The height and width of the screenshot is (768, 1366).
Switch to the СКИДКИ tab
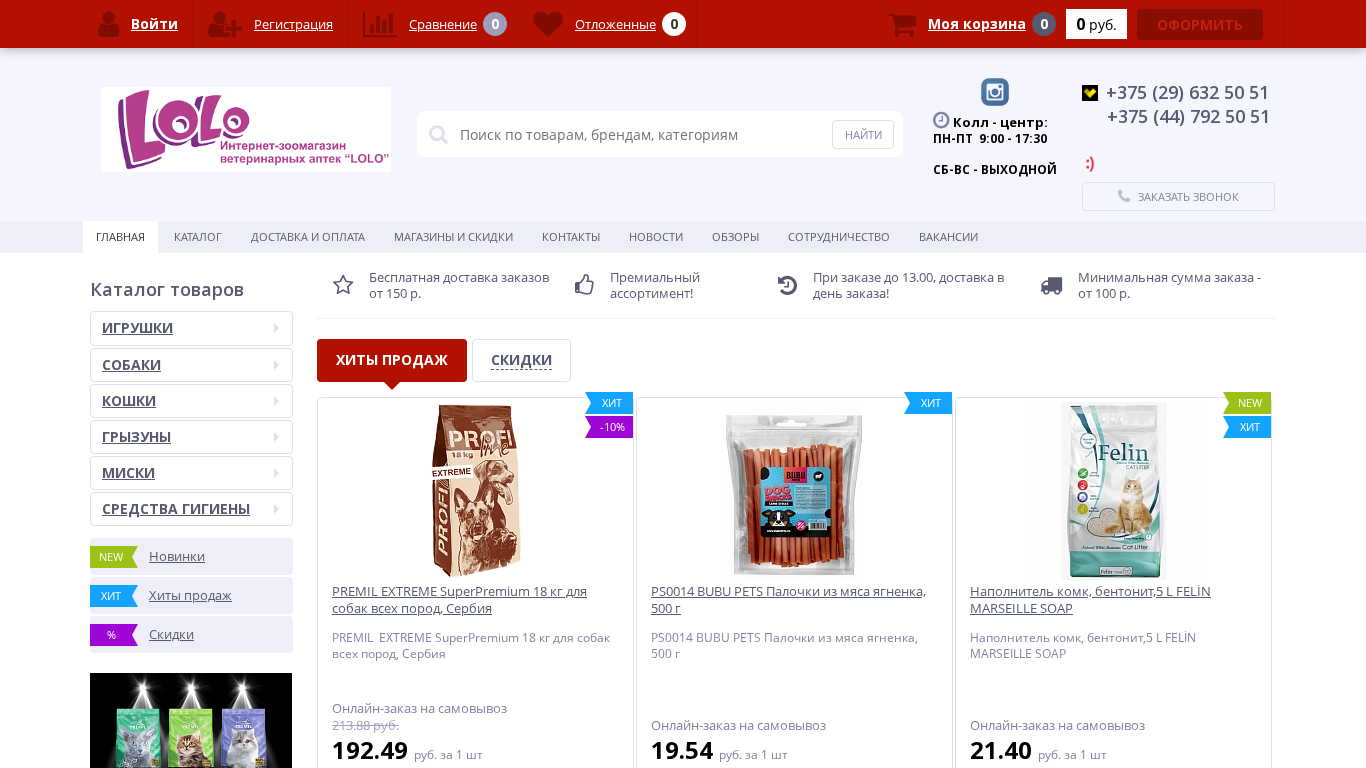(521, 360)
